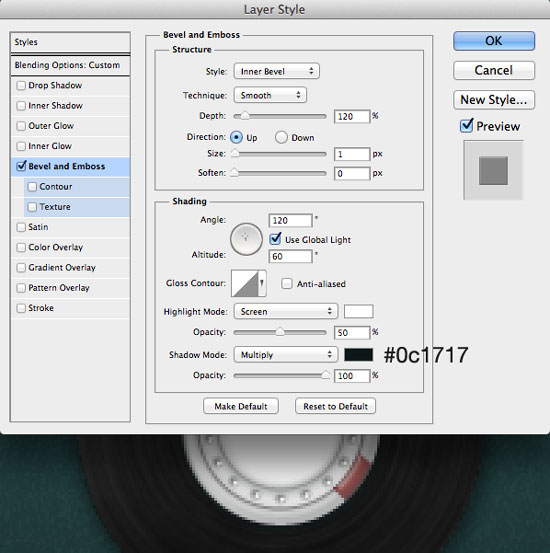Click the New Style... button
The height and width of the screenshot is (553, 550).
pos(494,100)
